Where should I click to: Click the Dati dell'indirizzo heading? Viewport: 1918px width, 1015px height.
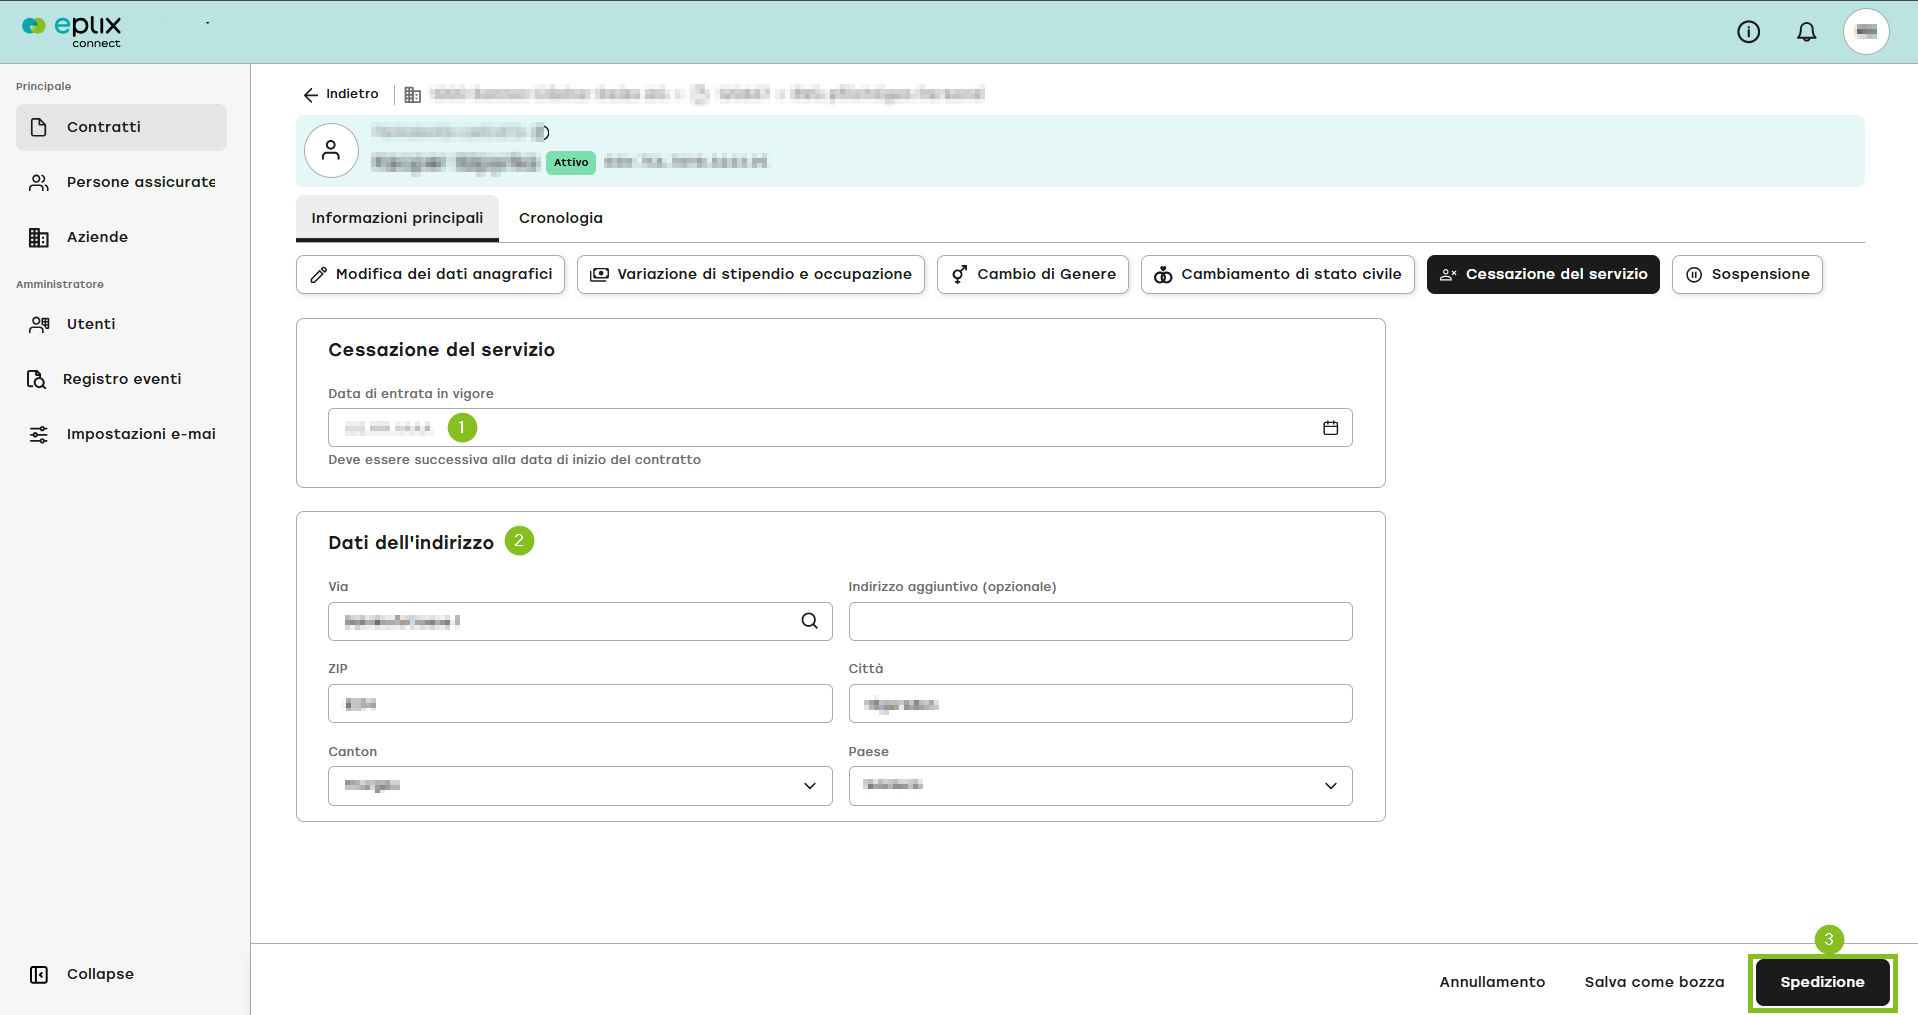pyautogui.click(x=411, y=543)
